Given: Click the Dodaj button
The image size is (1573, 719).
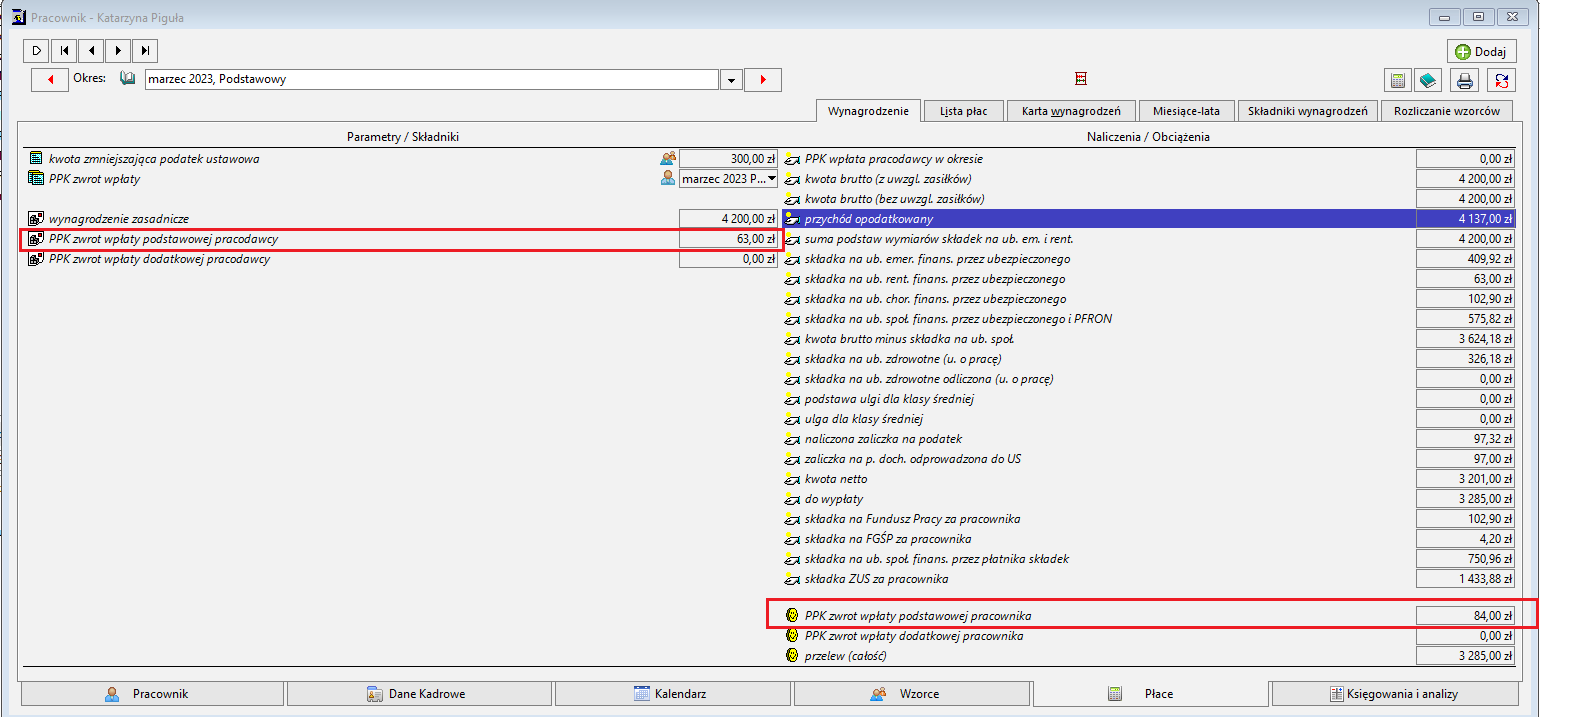Looking at the screenshot, I should [1481, 51].
